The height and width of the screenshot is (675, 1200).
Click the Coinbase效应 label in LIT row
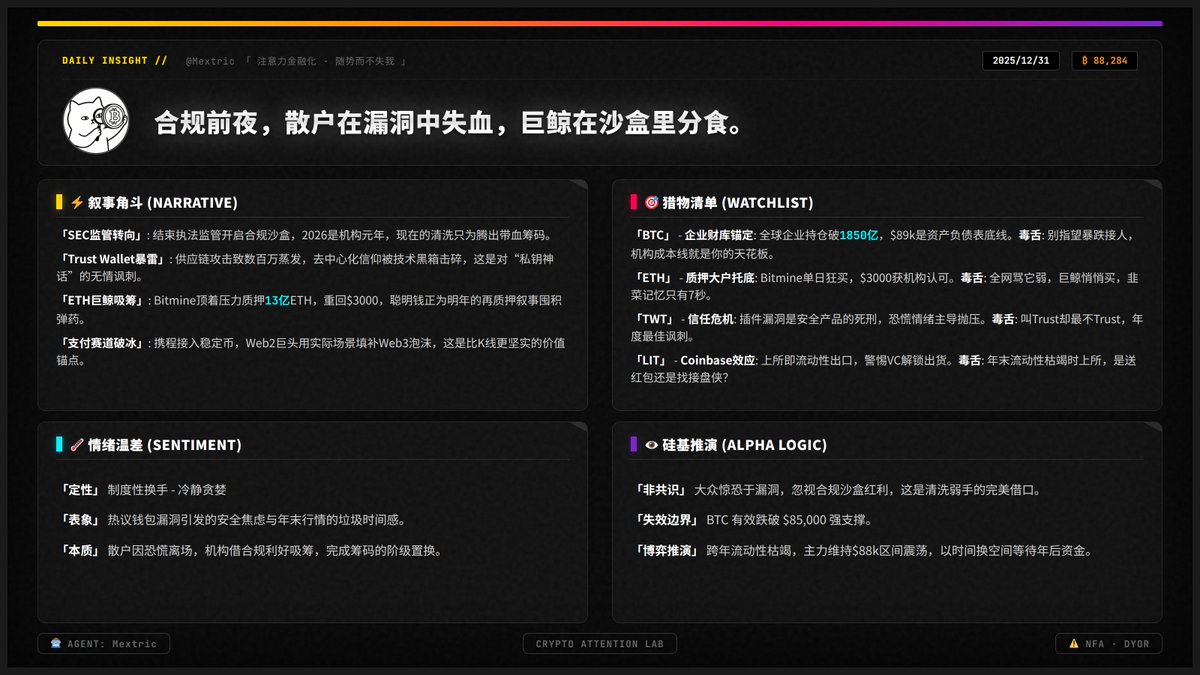[718, 362]
